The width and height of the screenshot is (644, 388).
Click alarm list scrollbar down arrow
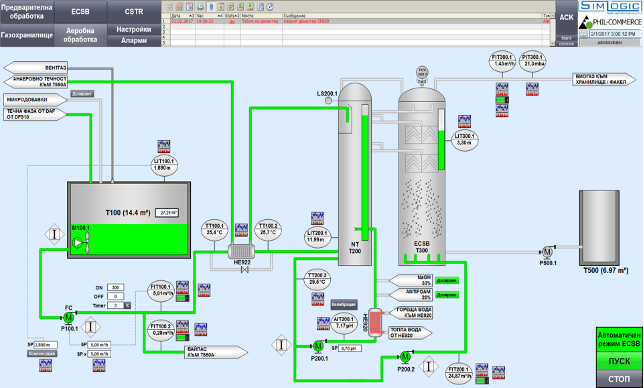point(552,43)
